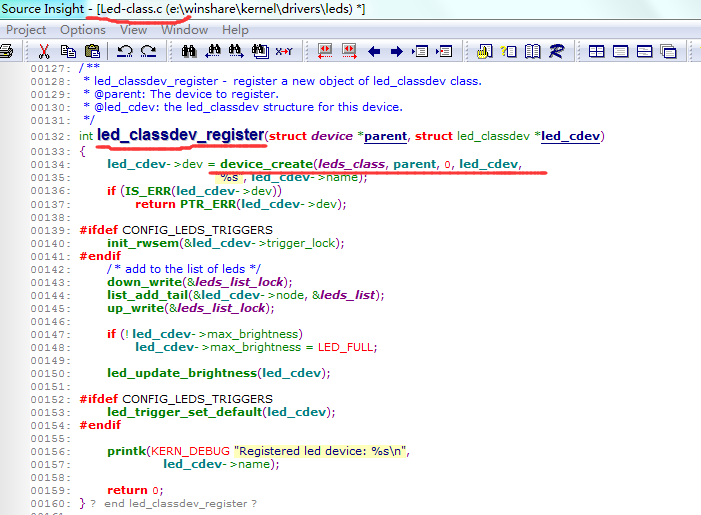Click list_add_tail call on line 144
Screen dimensions: 701x515
pos(148,295)
